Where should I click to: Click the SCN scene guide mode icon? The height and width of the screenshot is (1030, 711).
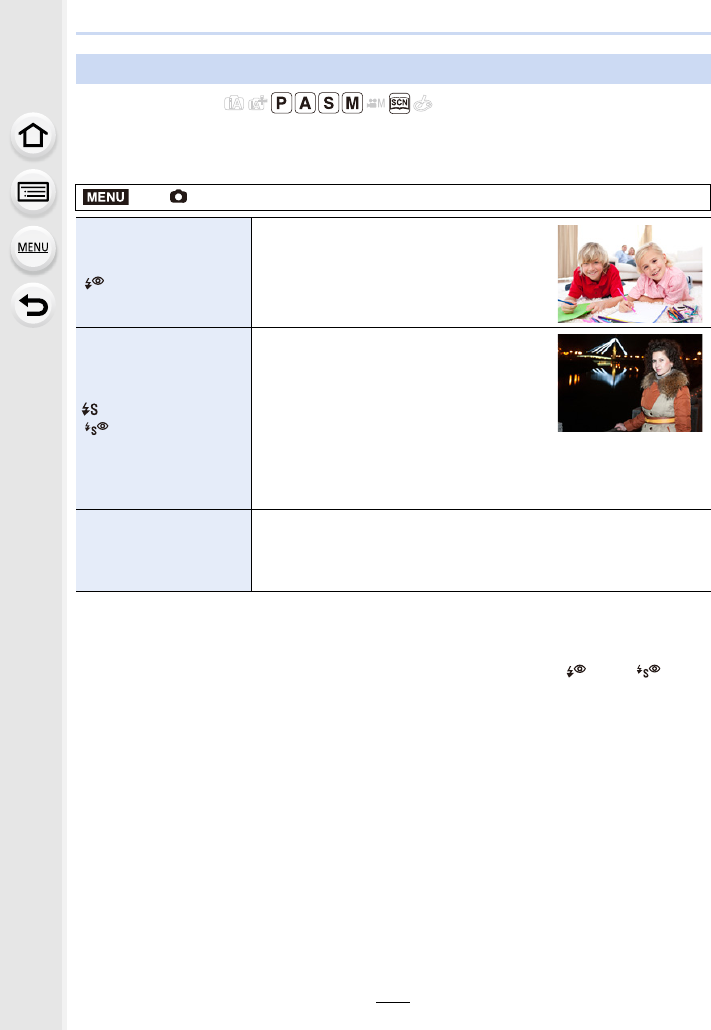[400, 103]
